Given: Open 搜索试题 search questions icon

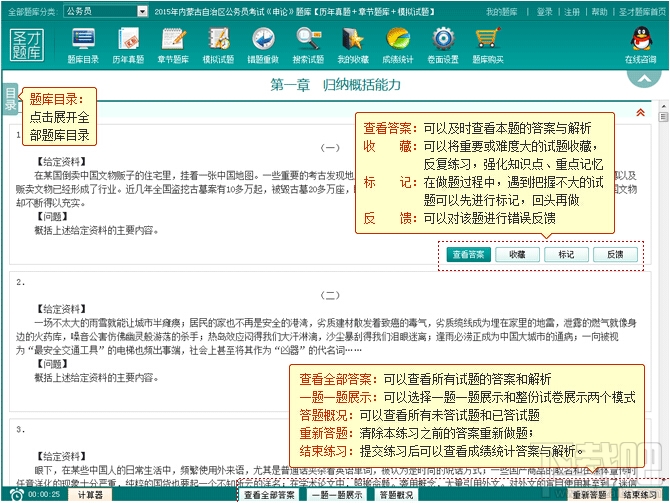Looking at the screenshot, I should (308, 45).
